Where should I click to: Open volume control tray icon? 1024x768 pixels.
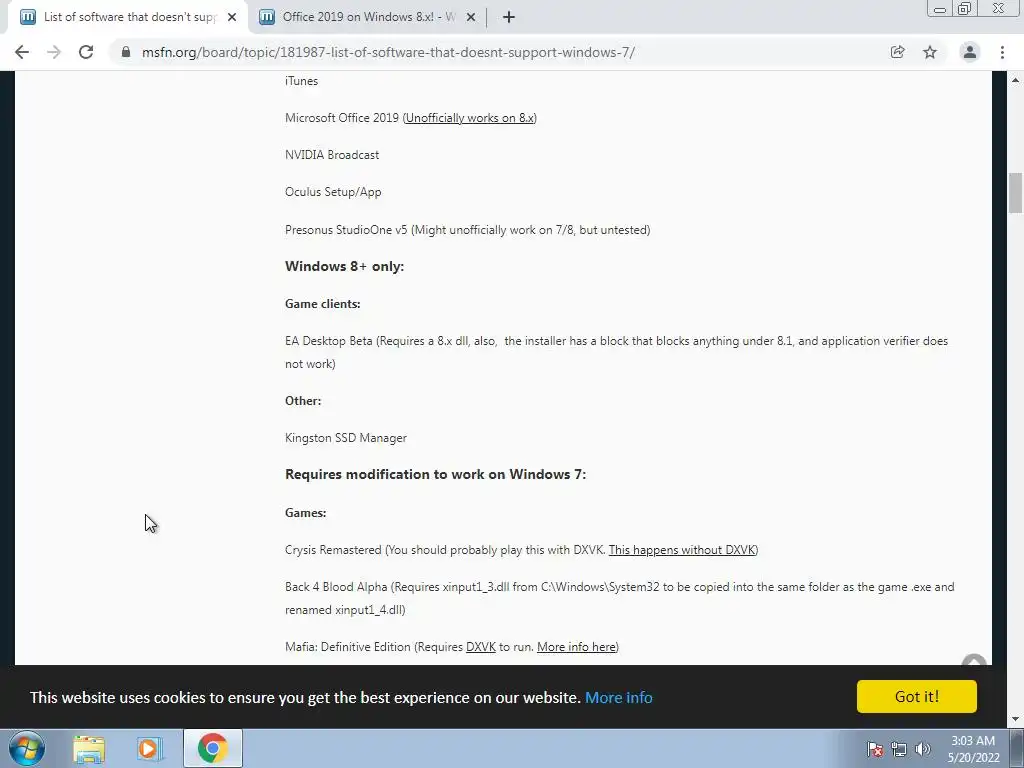tap(923, 749)
